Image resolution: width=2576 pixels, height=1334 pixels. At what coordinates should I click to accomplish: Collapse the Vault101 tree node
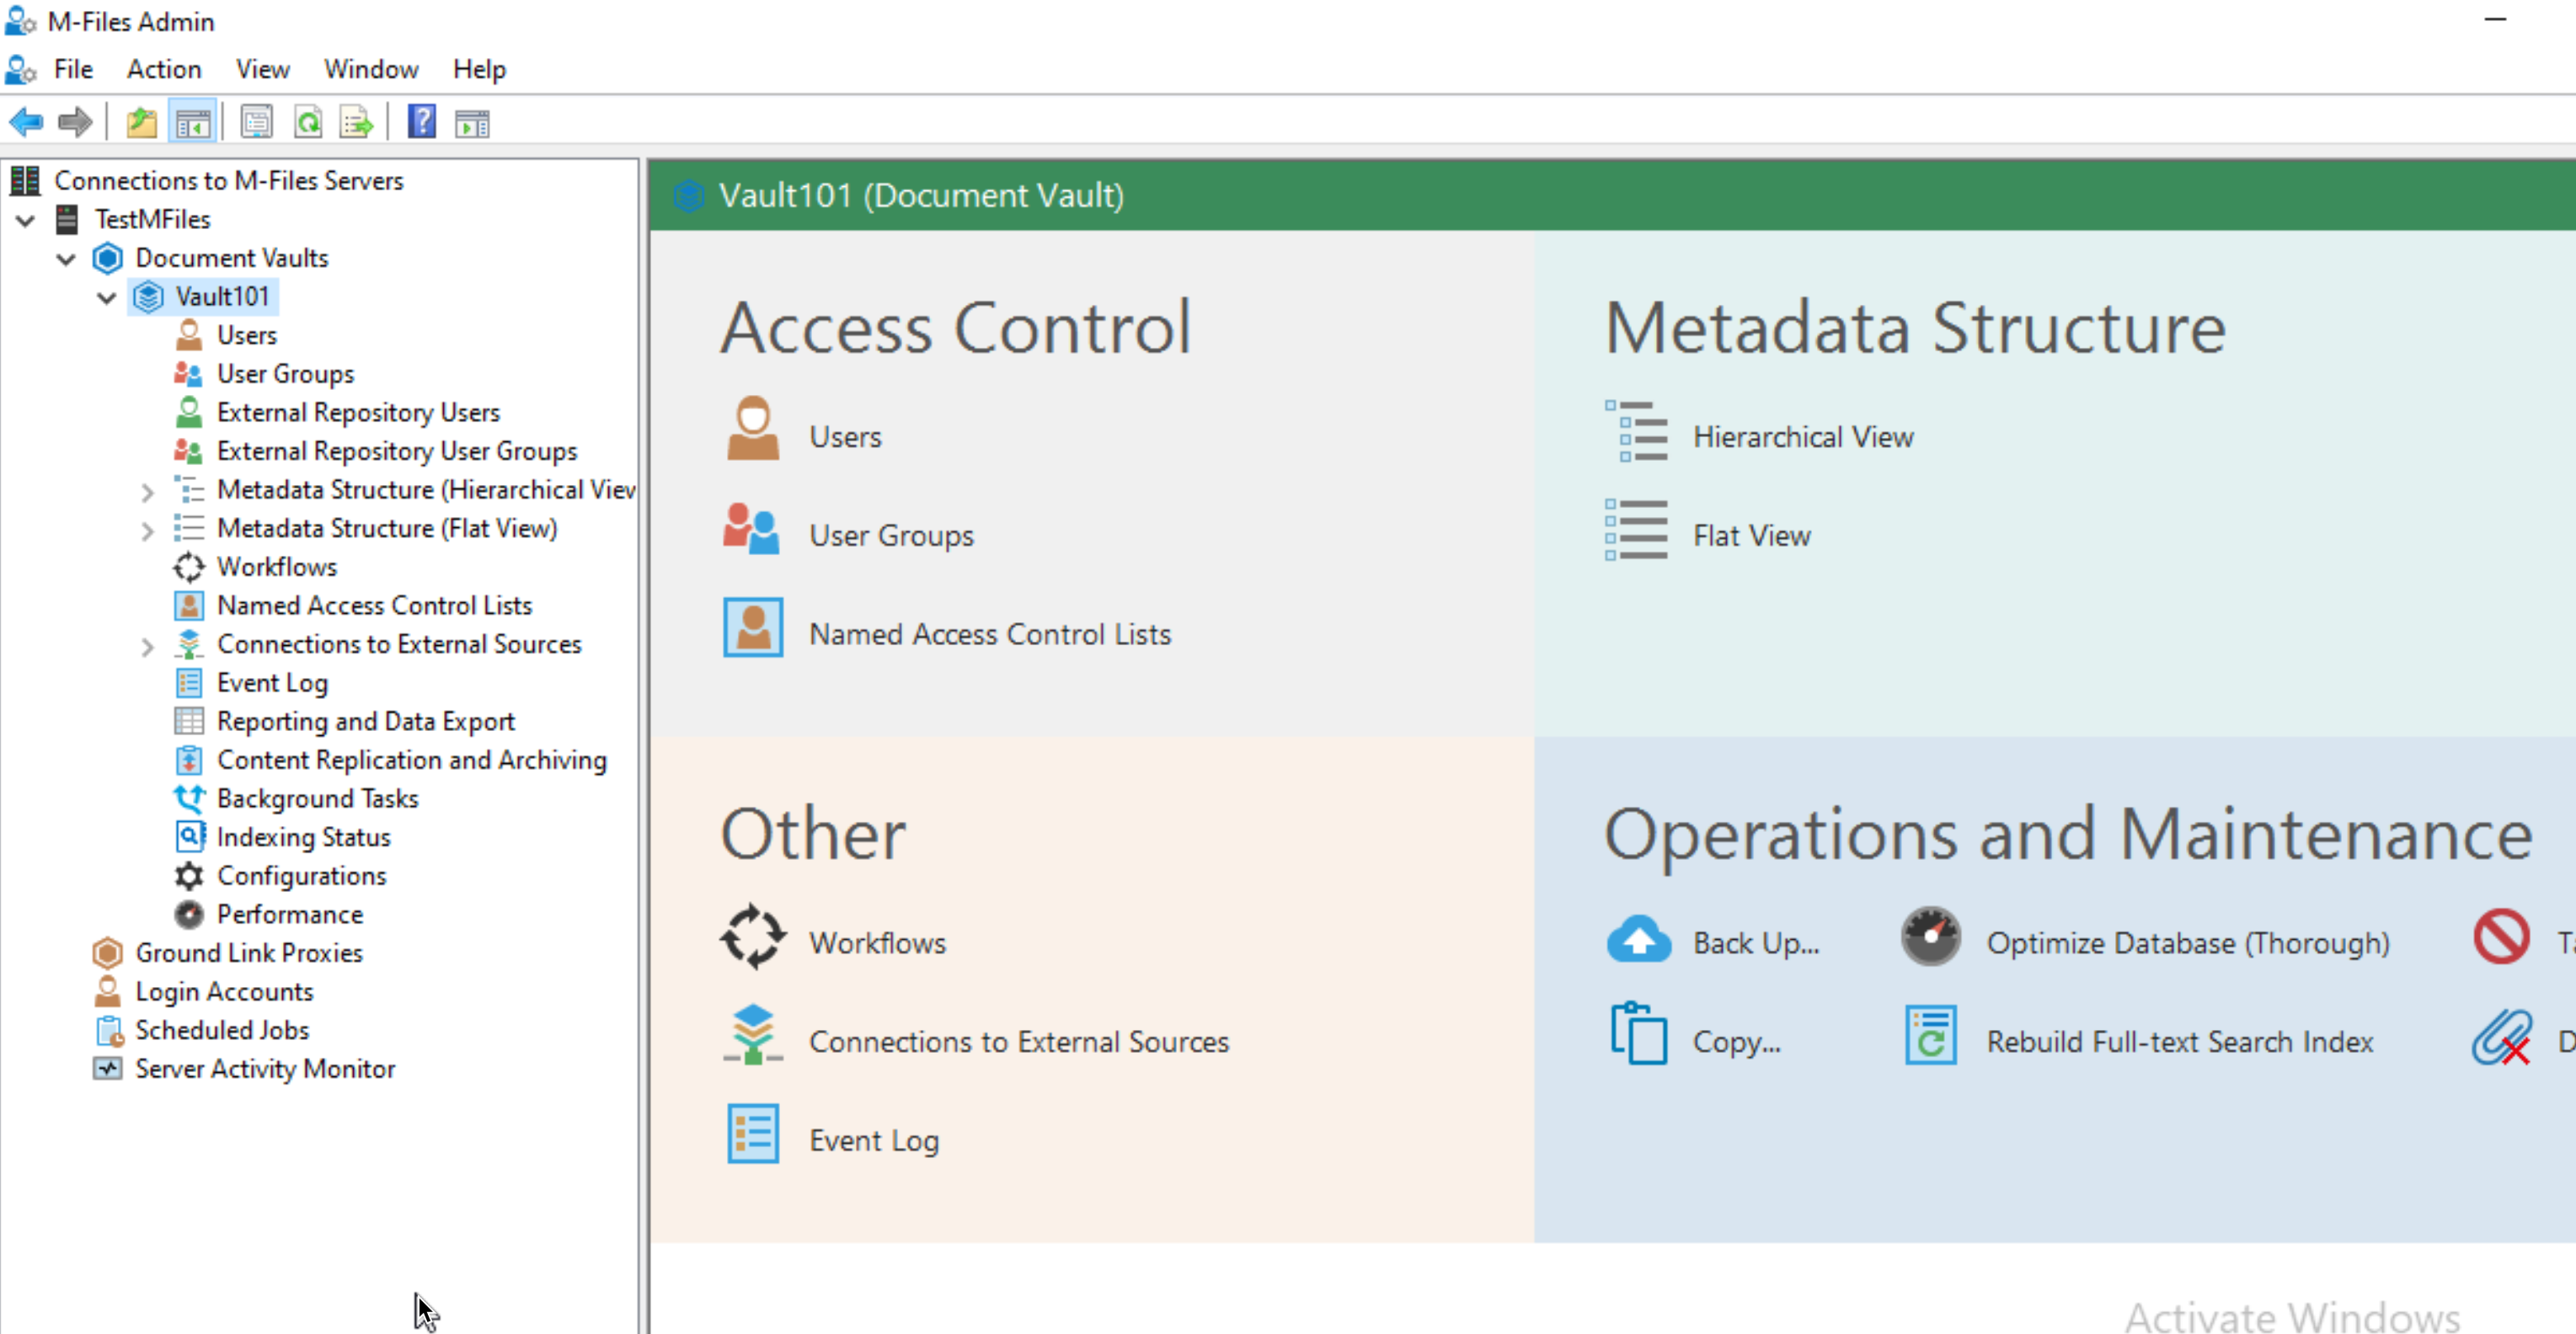tap(107, 298)
